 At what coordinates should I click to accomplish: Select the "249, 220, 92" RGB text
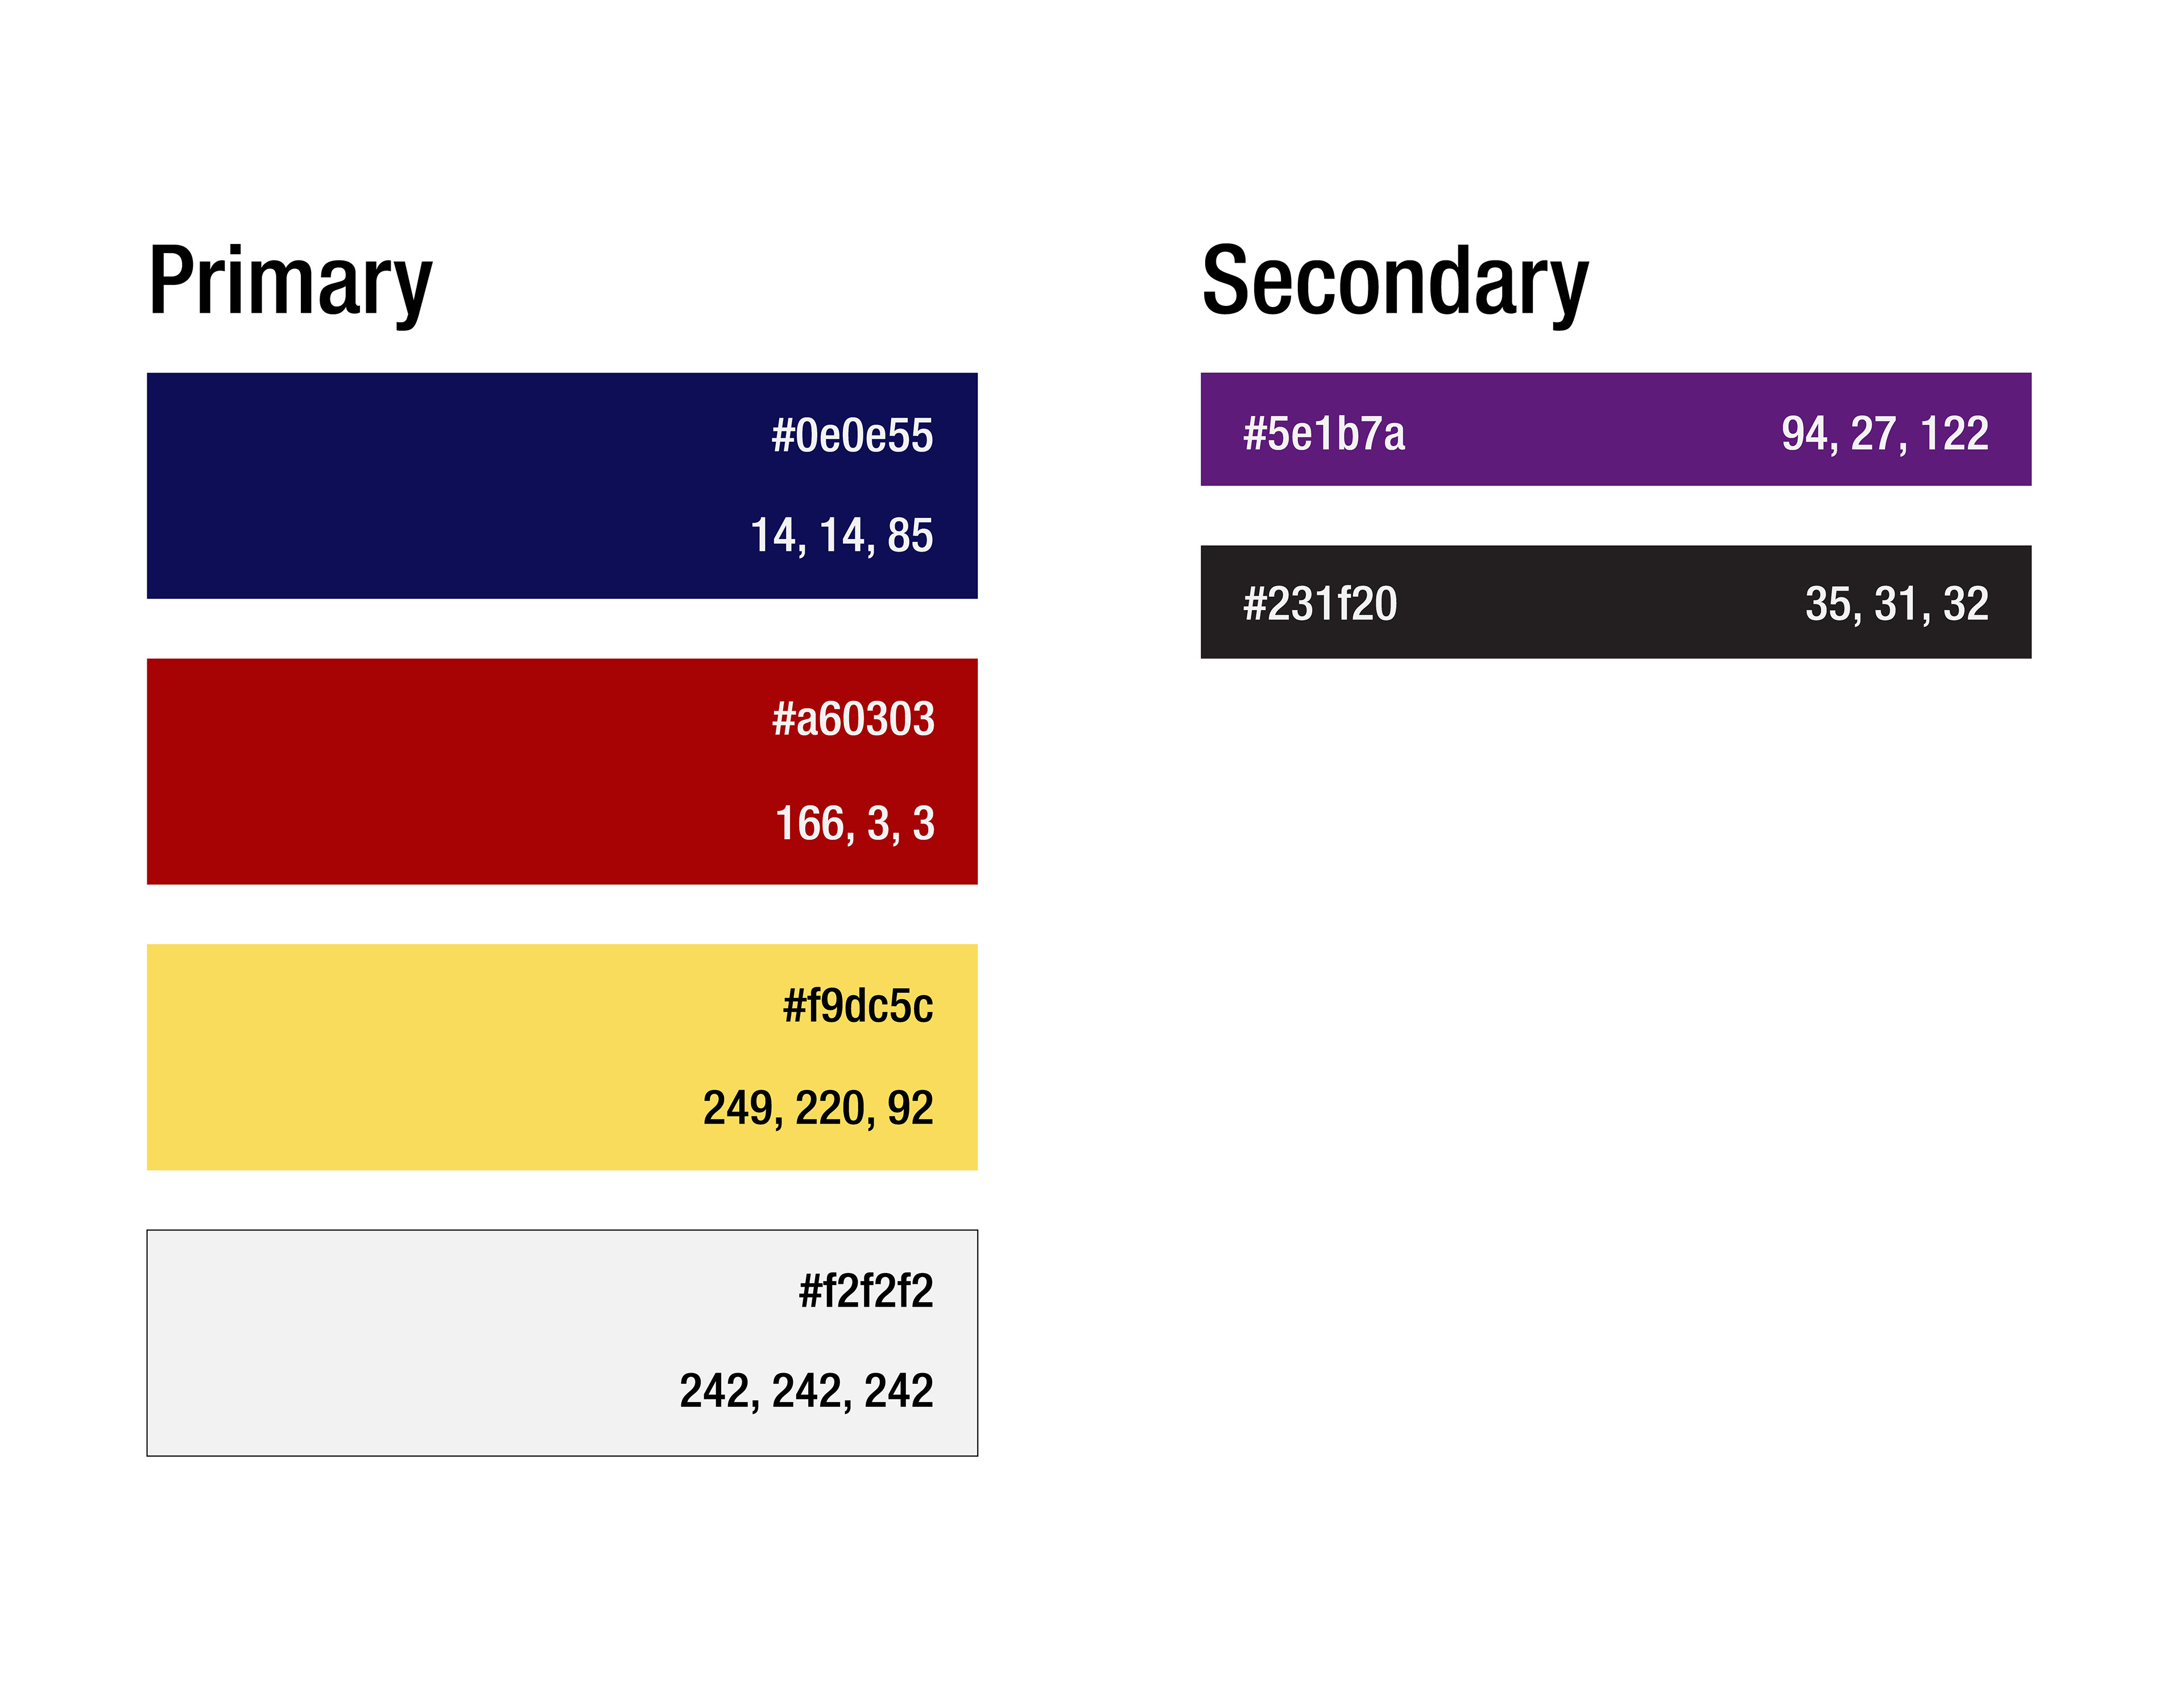click(x=818, y=1108)
